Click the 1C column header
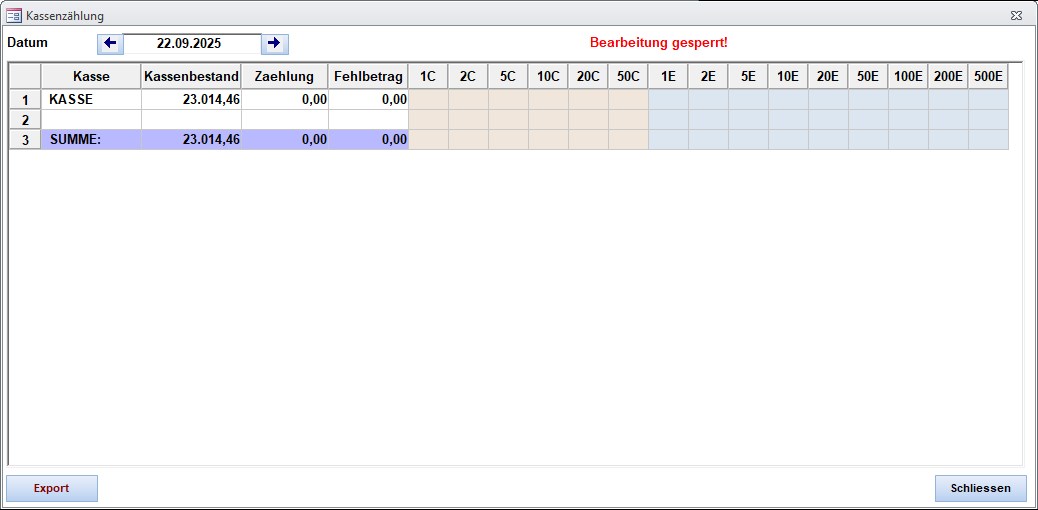Image resolution: width=1038 pixels, height=510 pixels. pyautogui.click(x=428, y=76)
